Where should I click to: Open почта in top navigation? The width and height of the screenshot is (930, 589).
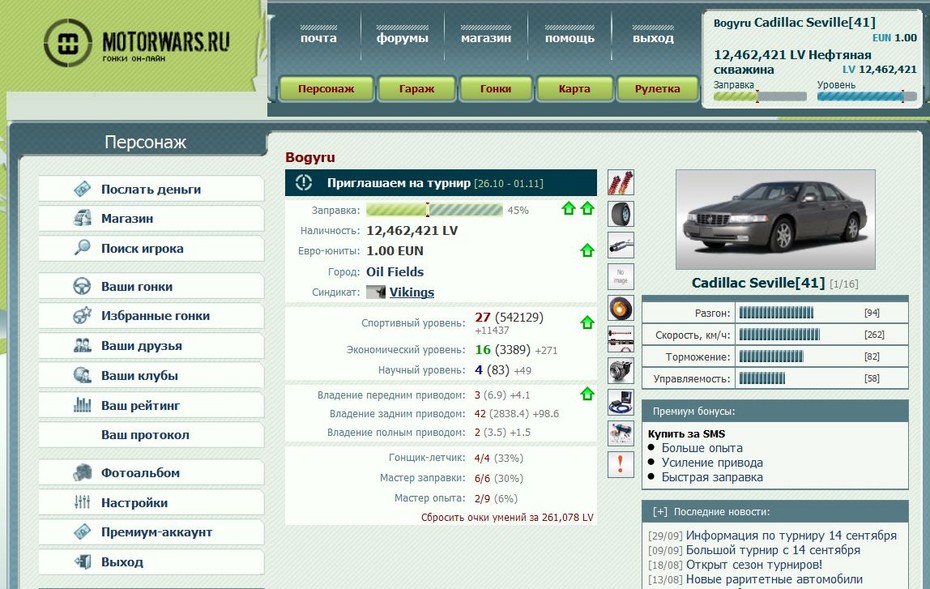point(319,38)
